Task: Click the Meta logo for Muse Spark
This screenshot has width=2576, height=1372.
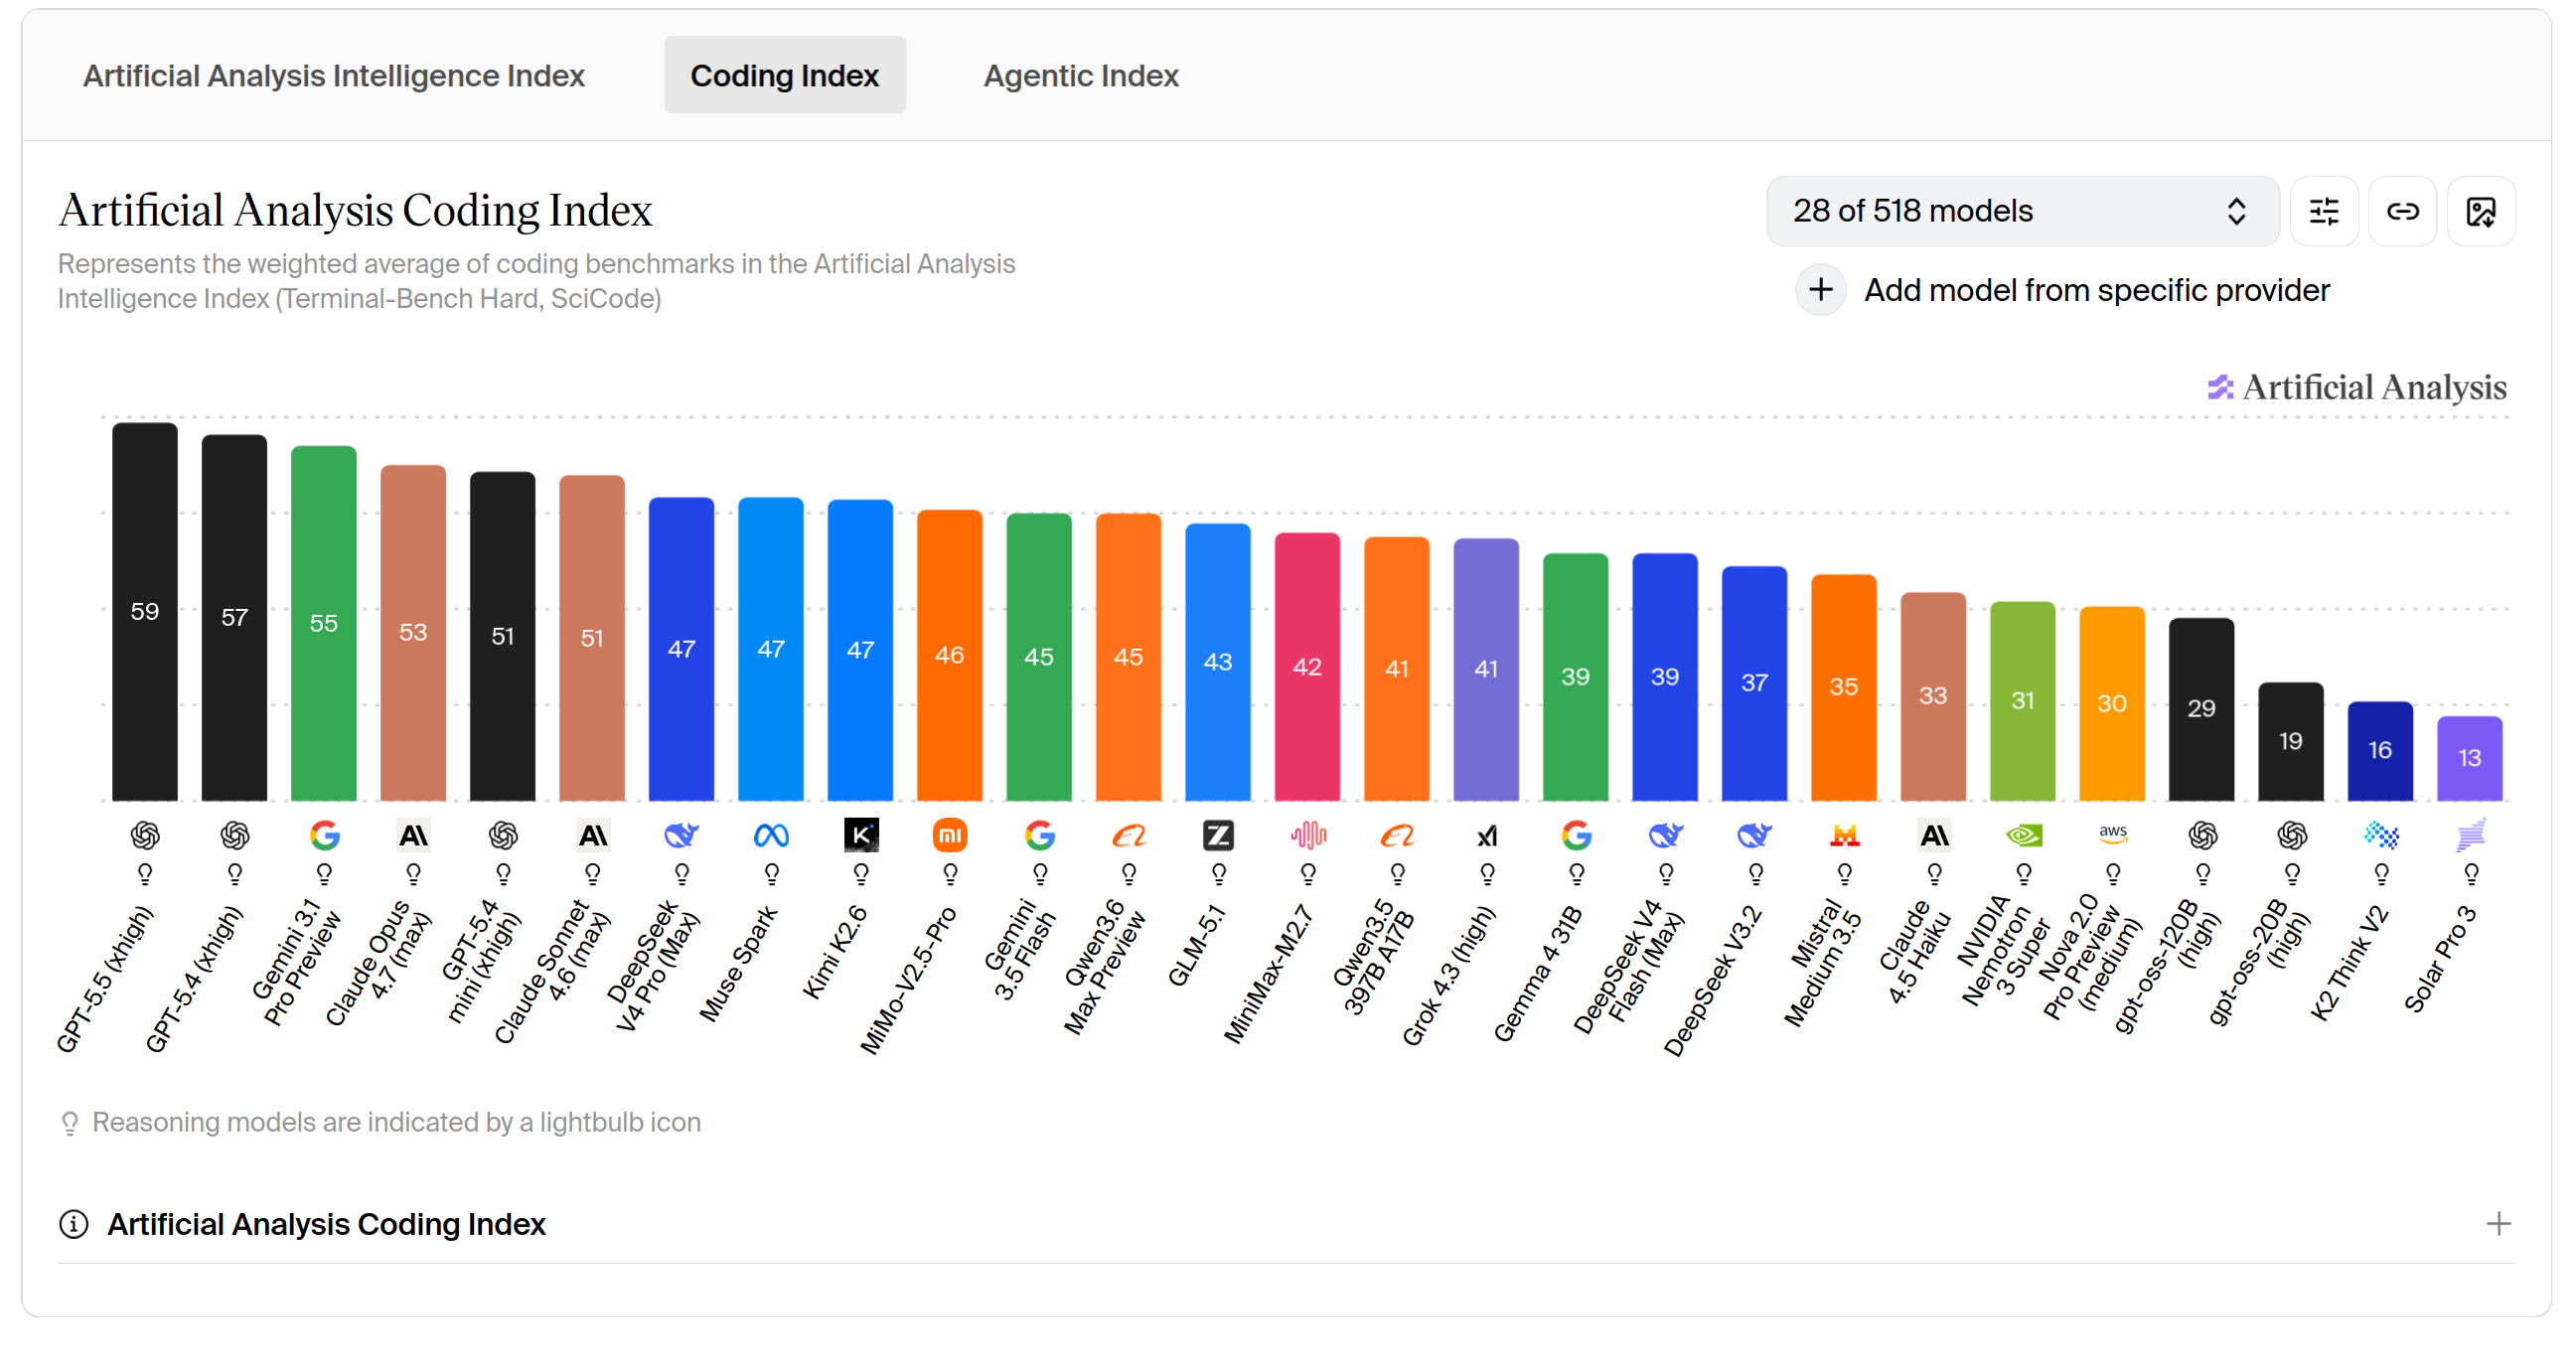Action: pyautogui.click(x=771, y=834)
